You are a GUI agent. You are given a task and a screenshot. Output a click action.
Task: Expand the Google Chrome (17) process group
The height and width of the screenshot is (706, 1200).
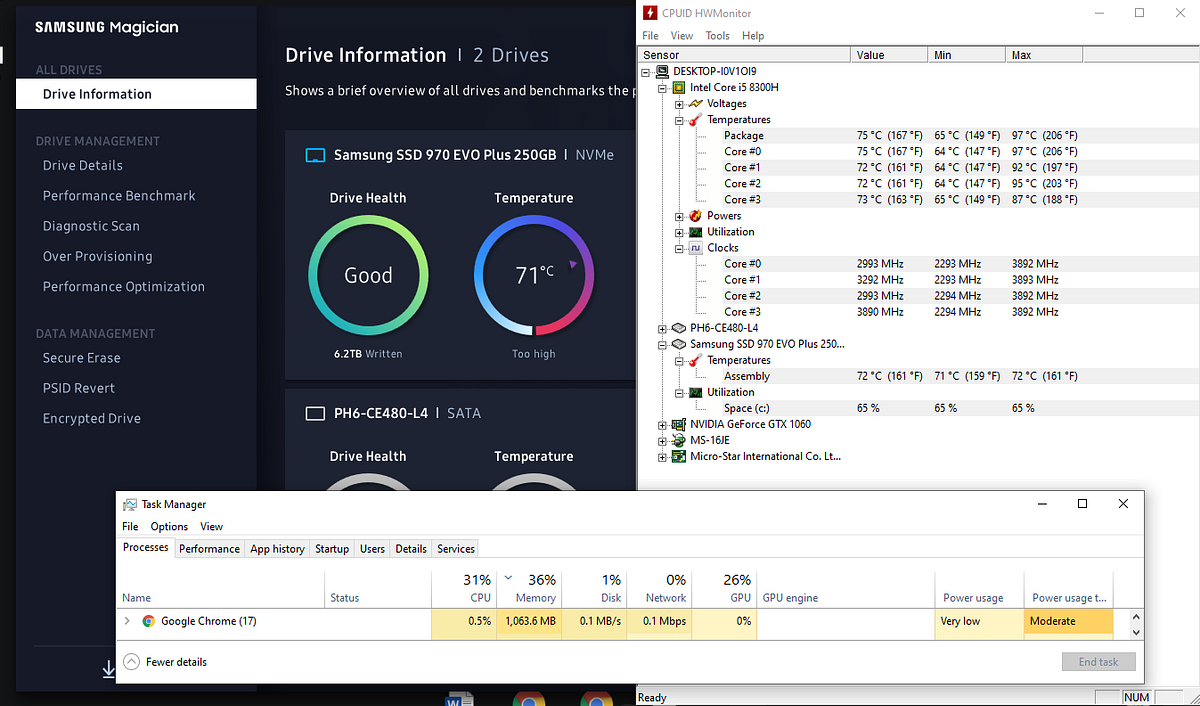pyautogui.click(x=127, y=621)
